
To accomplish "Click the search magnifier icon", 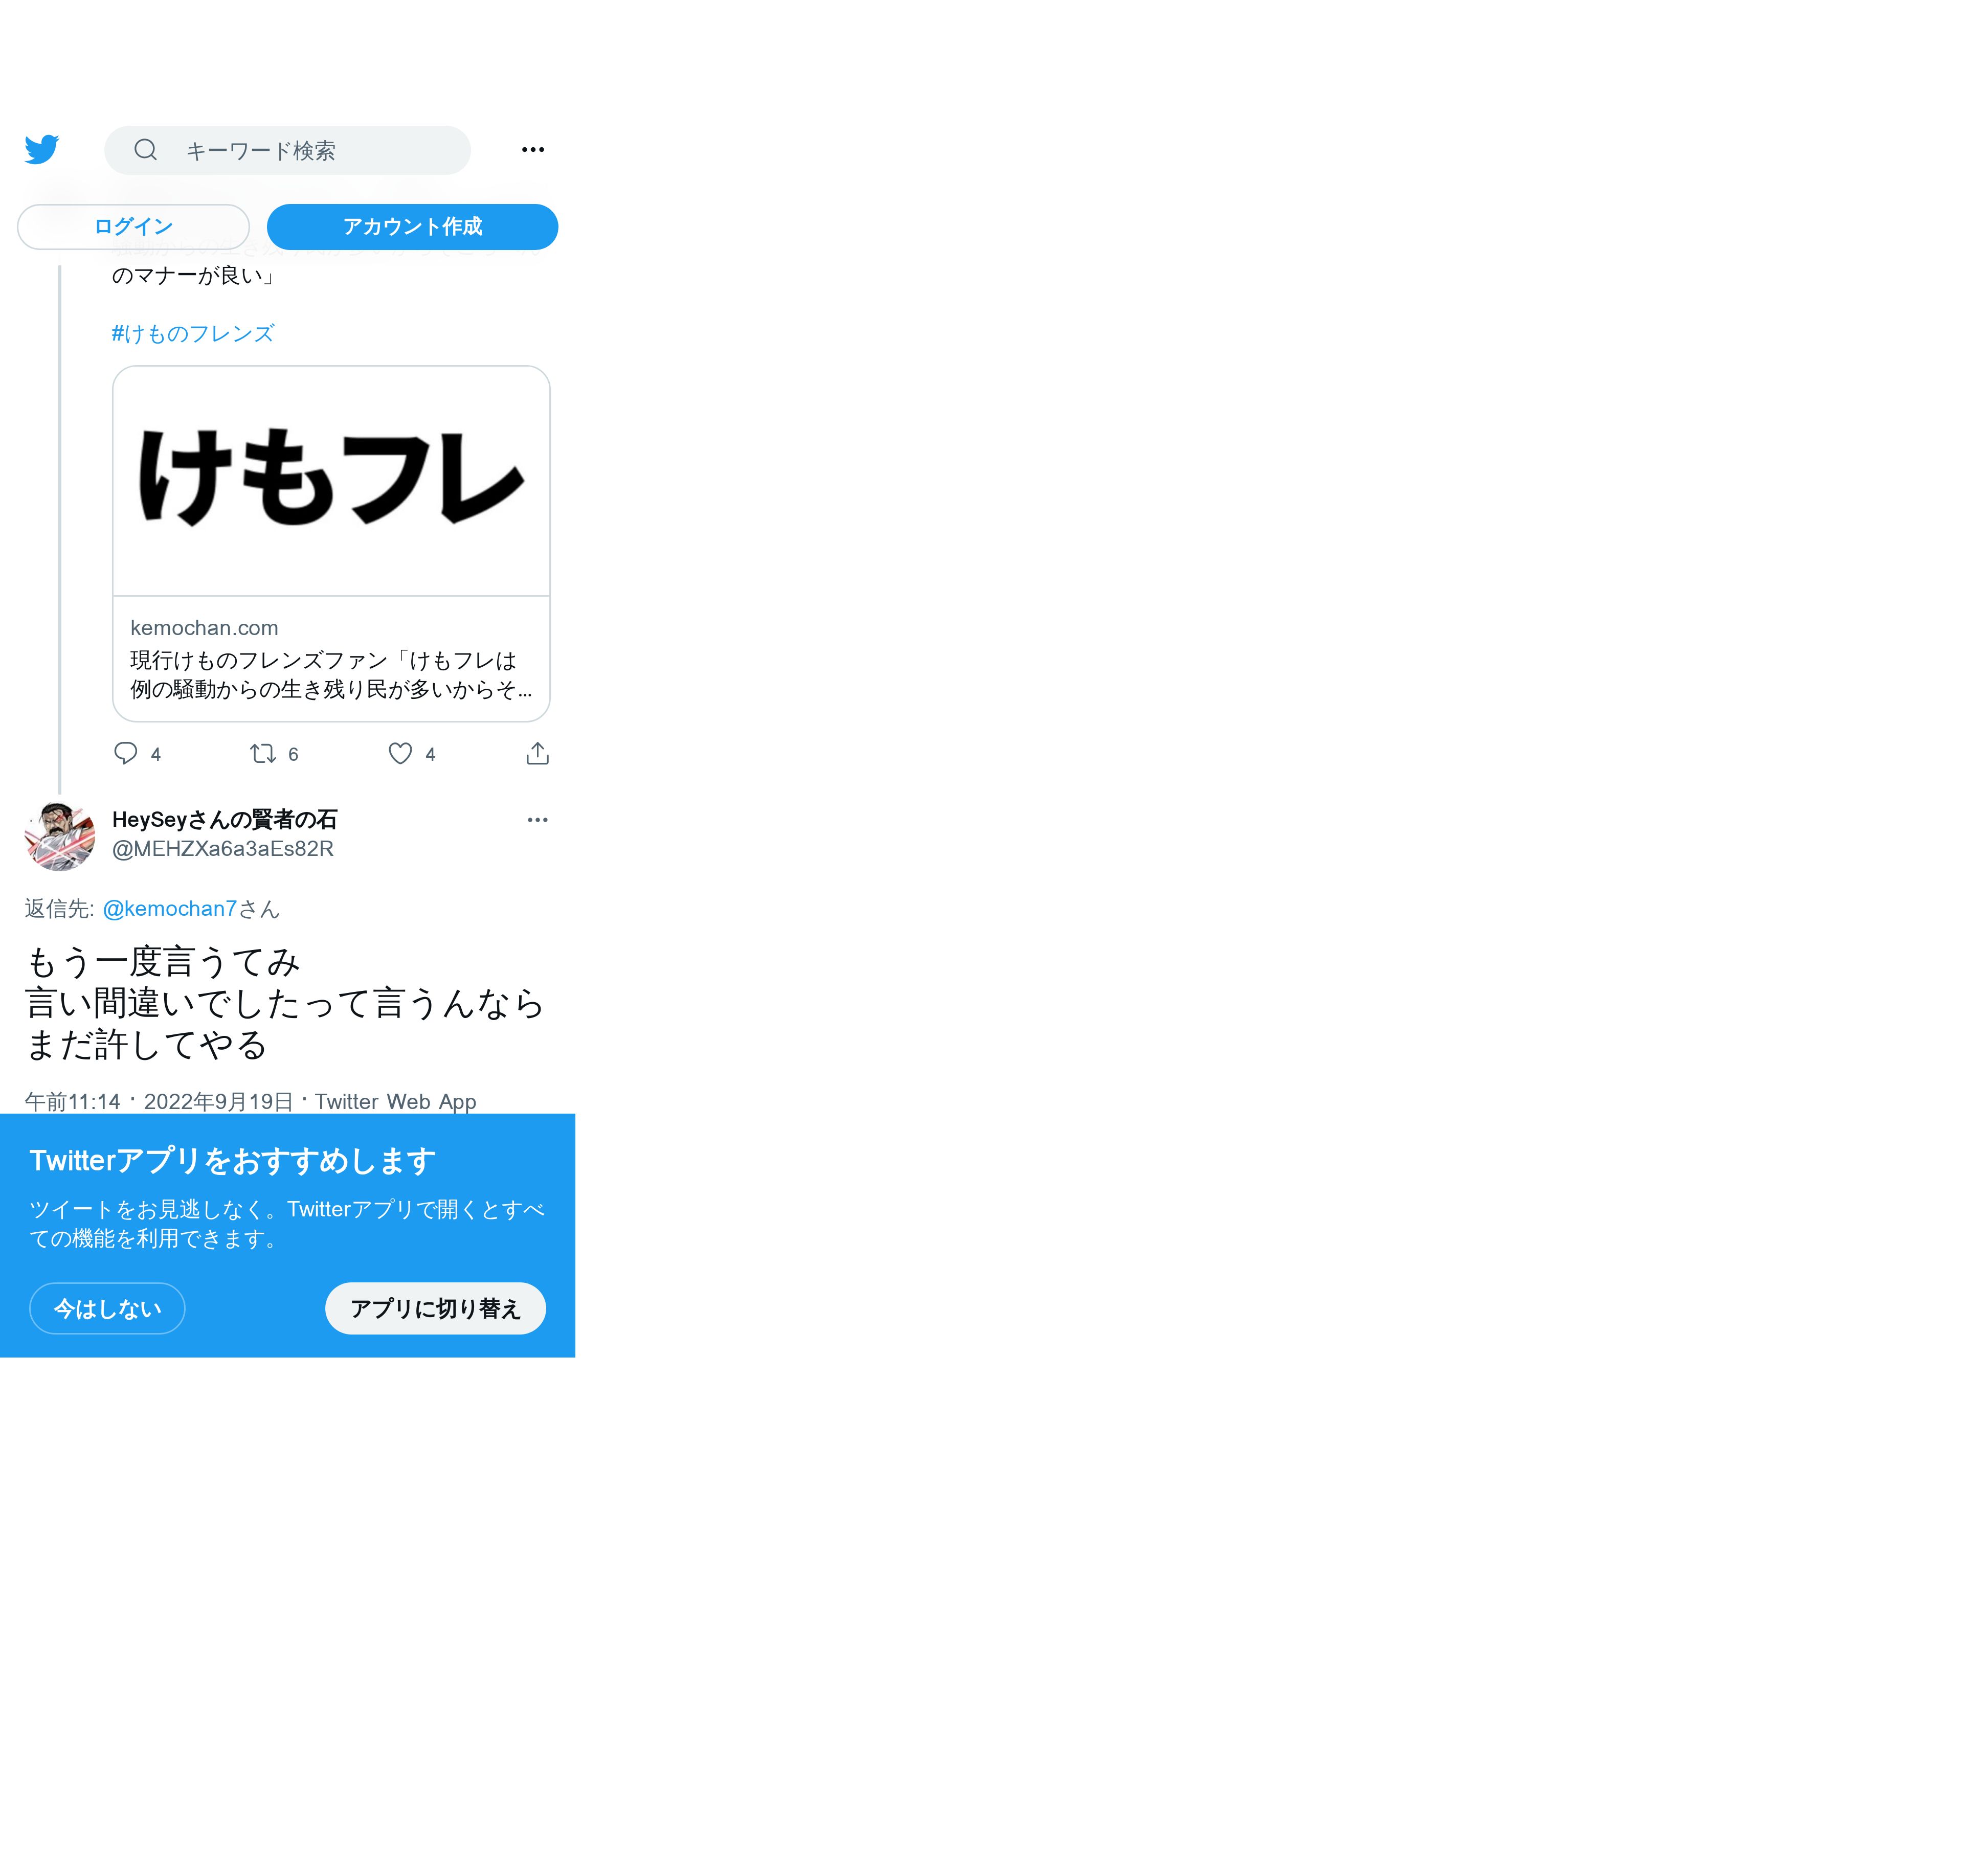I will [x=146, y=150].
